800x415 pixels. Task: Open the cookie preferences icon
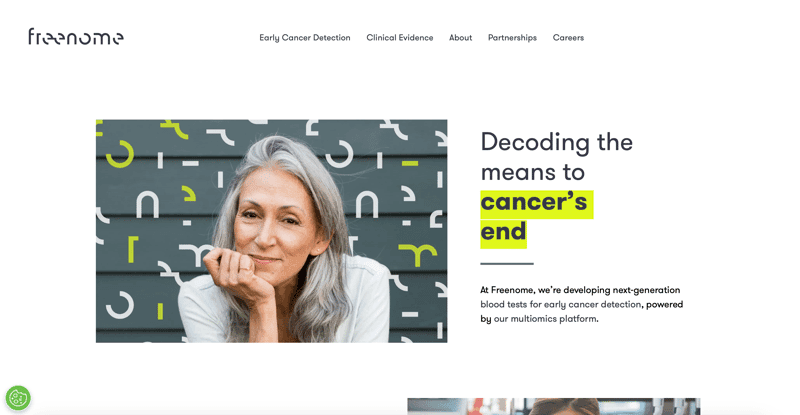(x=18, y=398)
